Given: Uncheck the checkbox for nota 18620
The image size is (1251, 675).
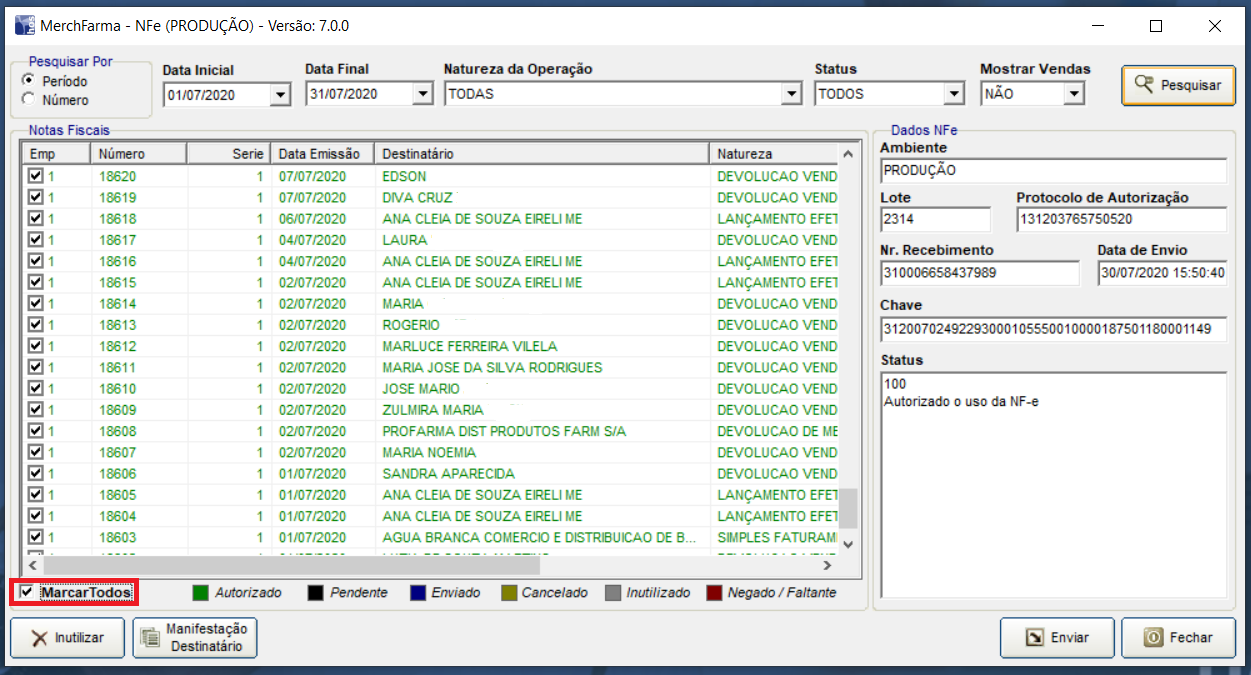Looking at the screenshot, I should [36, 176].
